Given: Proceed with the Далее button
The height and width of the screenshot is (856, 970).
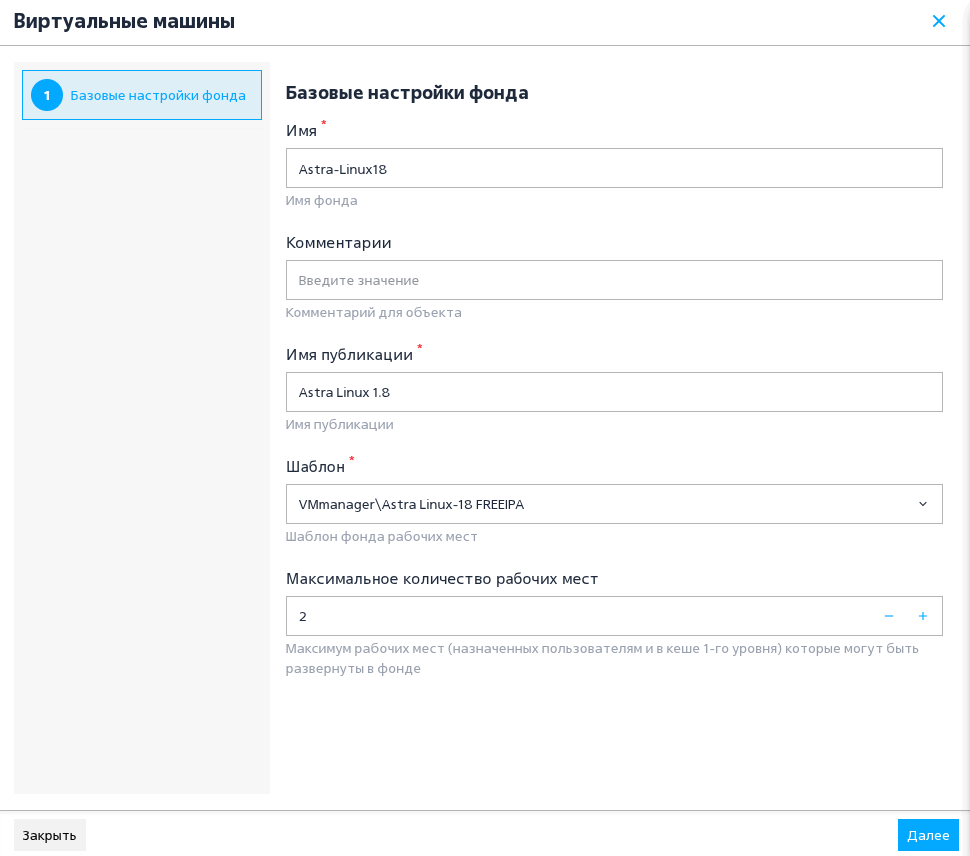Looking at the screenshot, I should [x=928, y=835].
